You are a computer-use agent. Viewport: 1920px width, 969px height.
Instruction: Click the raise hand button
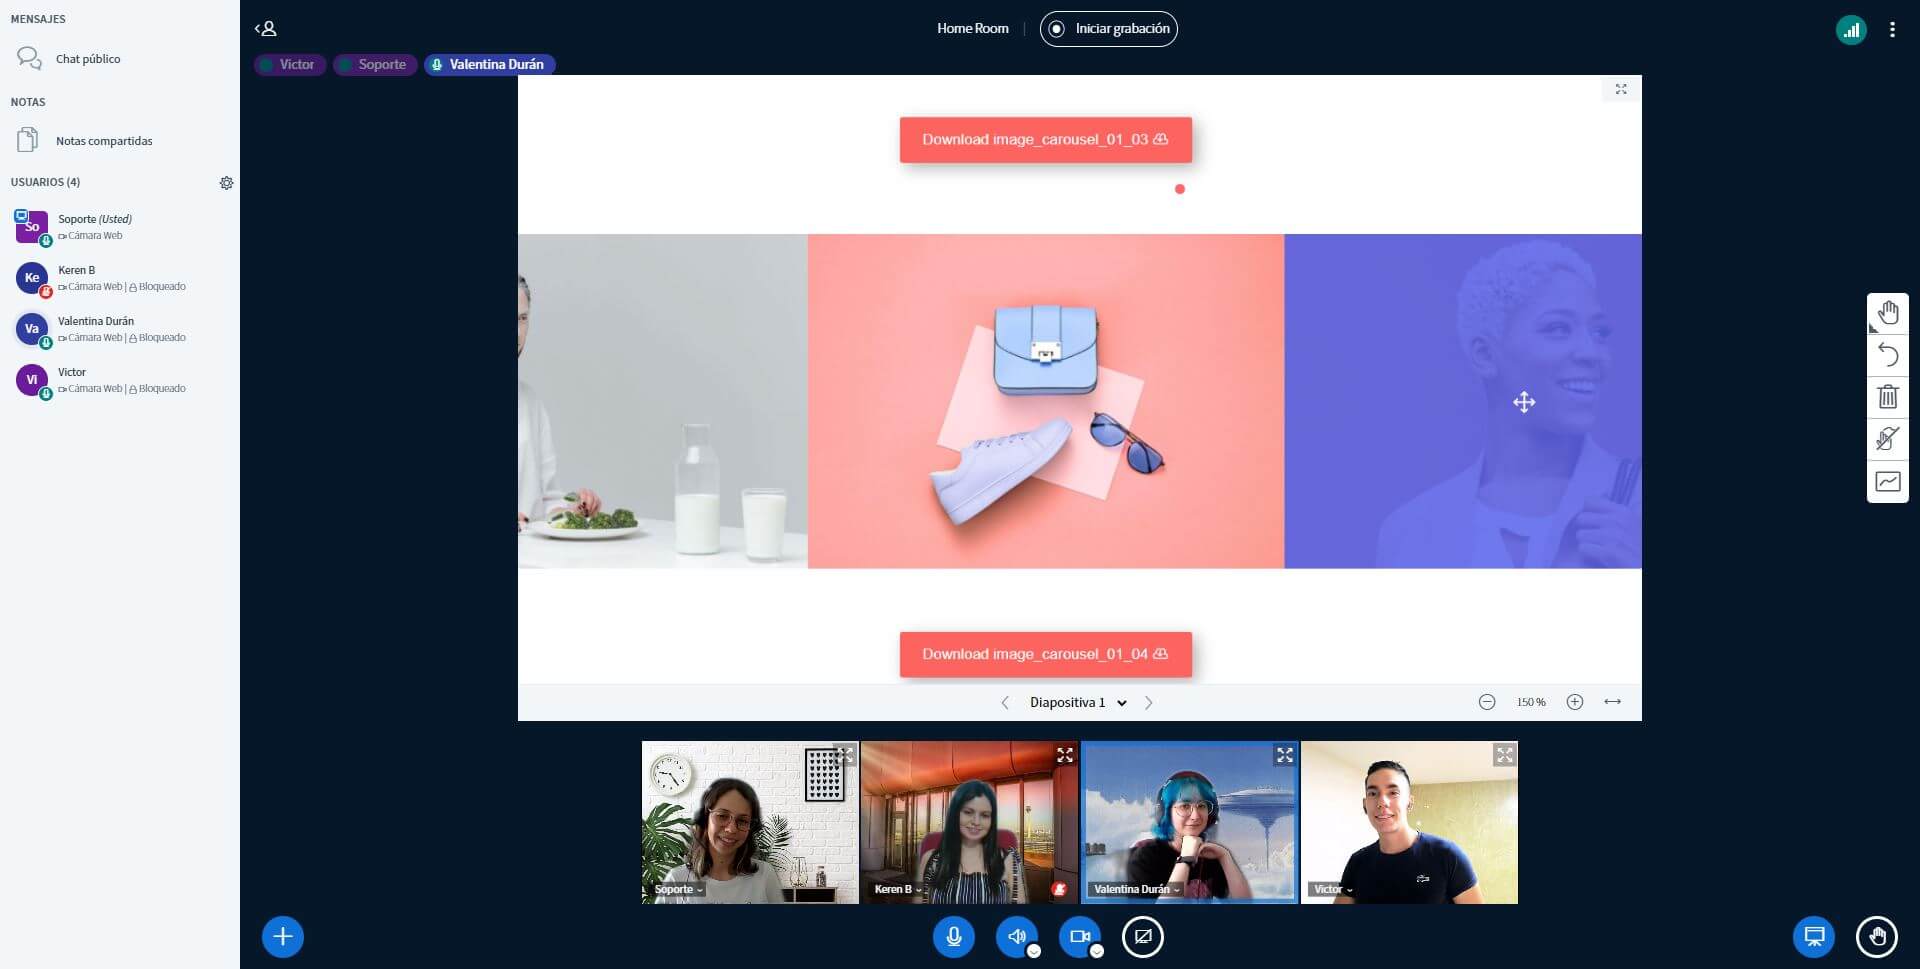(x=1876, y=937)
